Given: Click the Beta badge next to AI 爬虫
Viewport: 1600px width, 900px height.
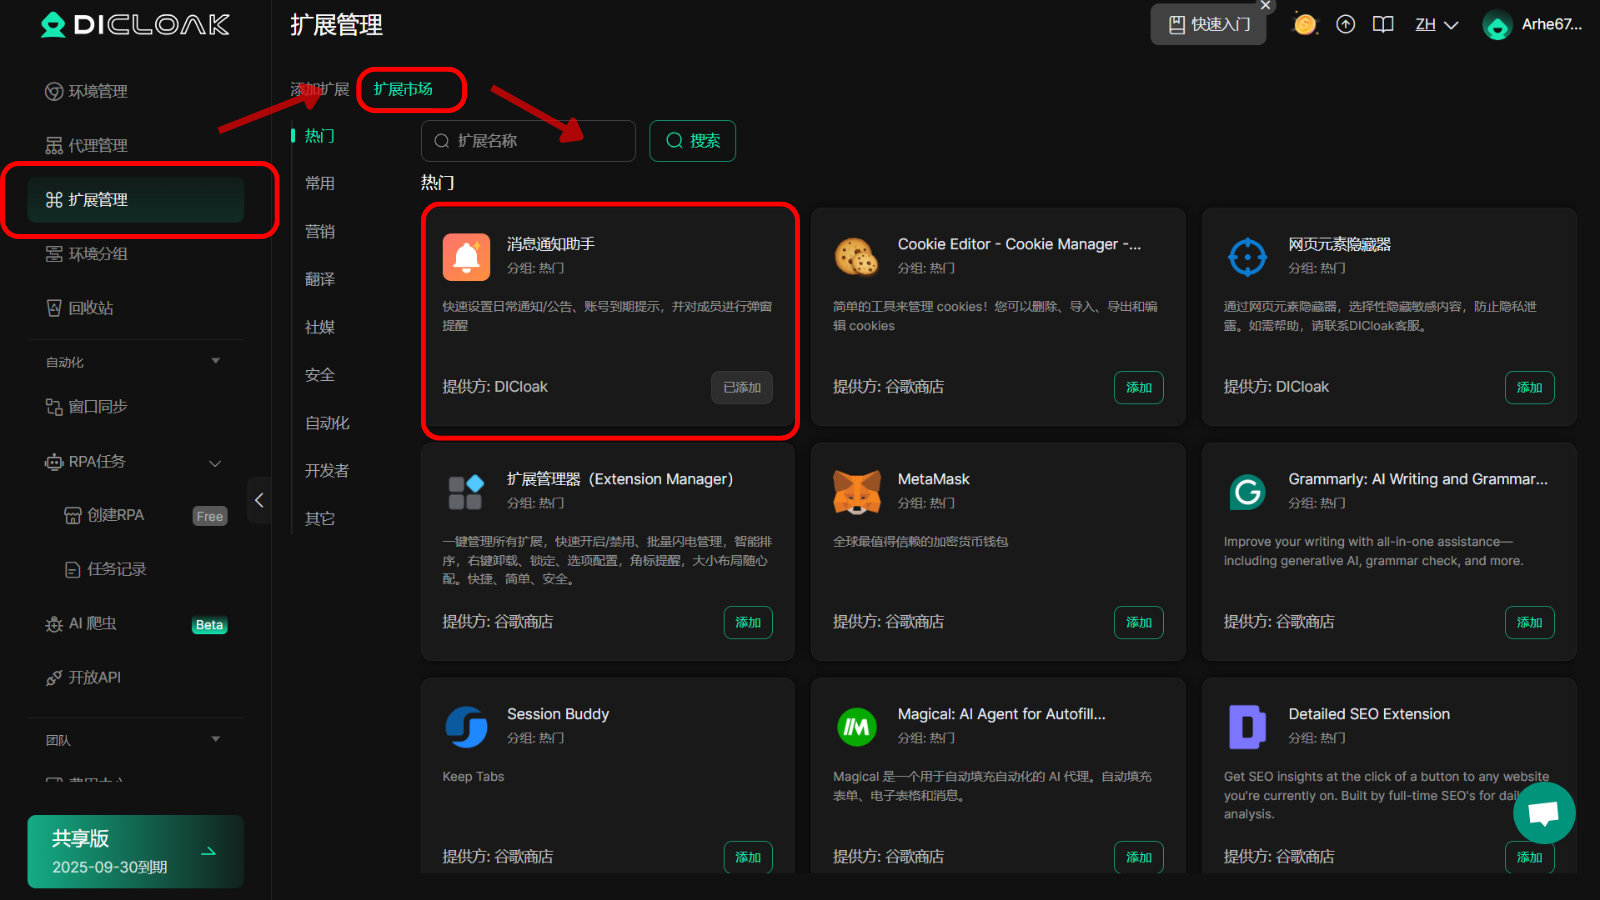Looking at the screenshot, I should pyautogui.click(x=210, y=625).
